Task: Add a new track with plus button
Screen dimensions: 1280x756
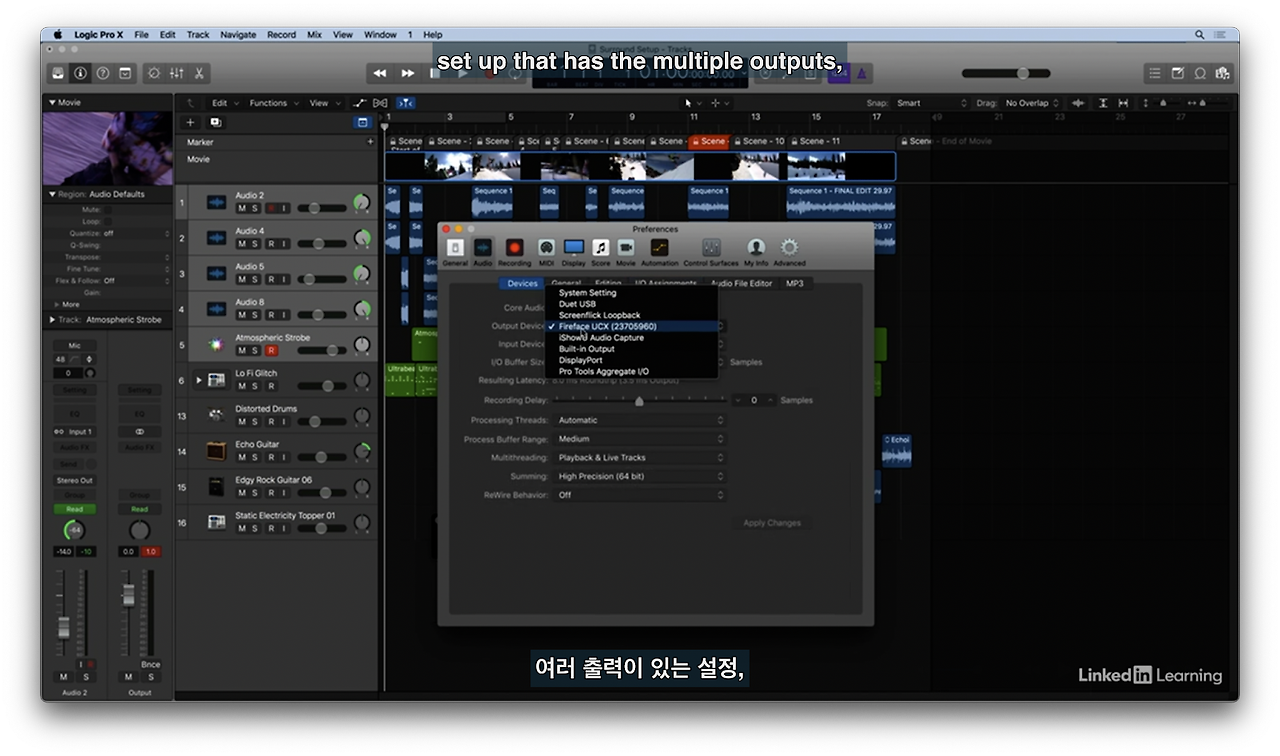Action: (190, 122)
